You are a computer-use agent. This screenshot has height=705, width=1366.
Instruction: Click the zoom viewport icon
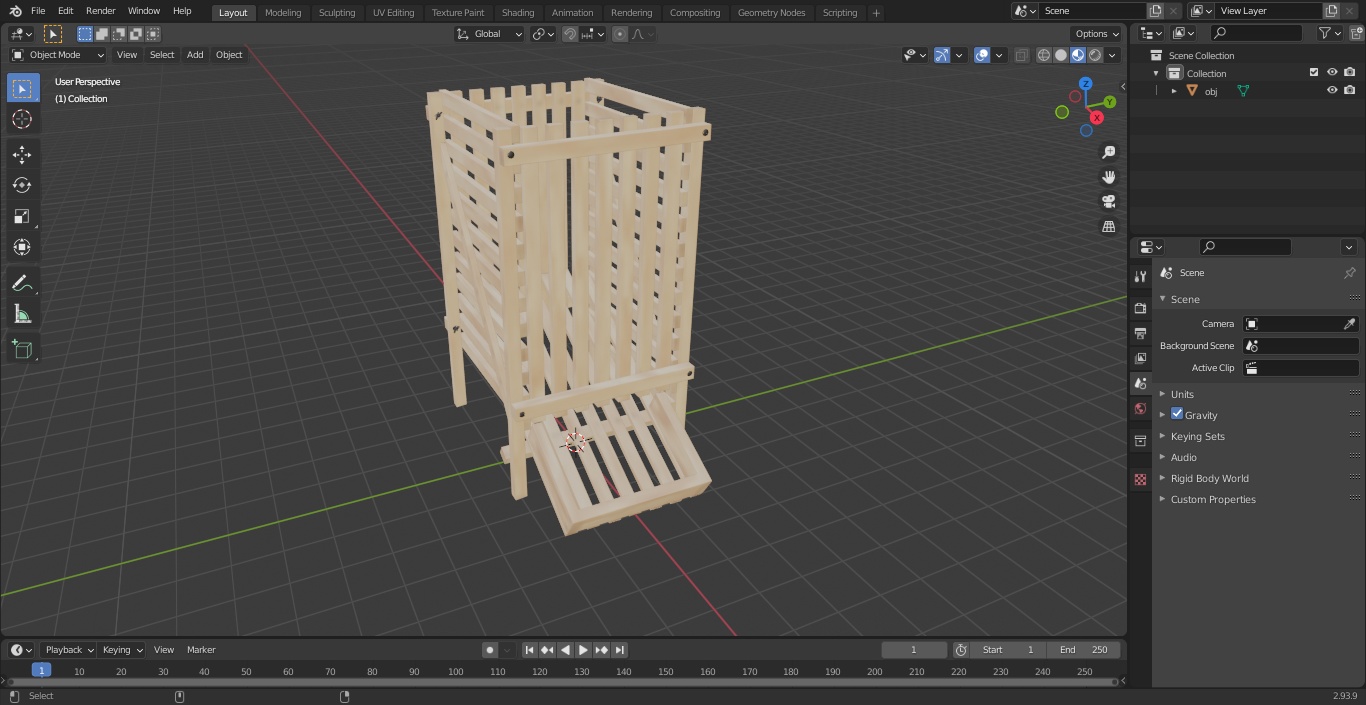[1109, 152]
